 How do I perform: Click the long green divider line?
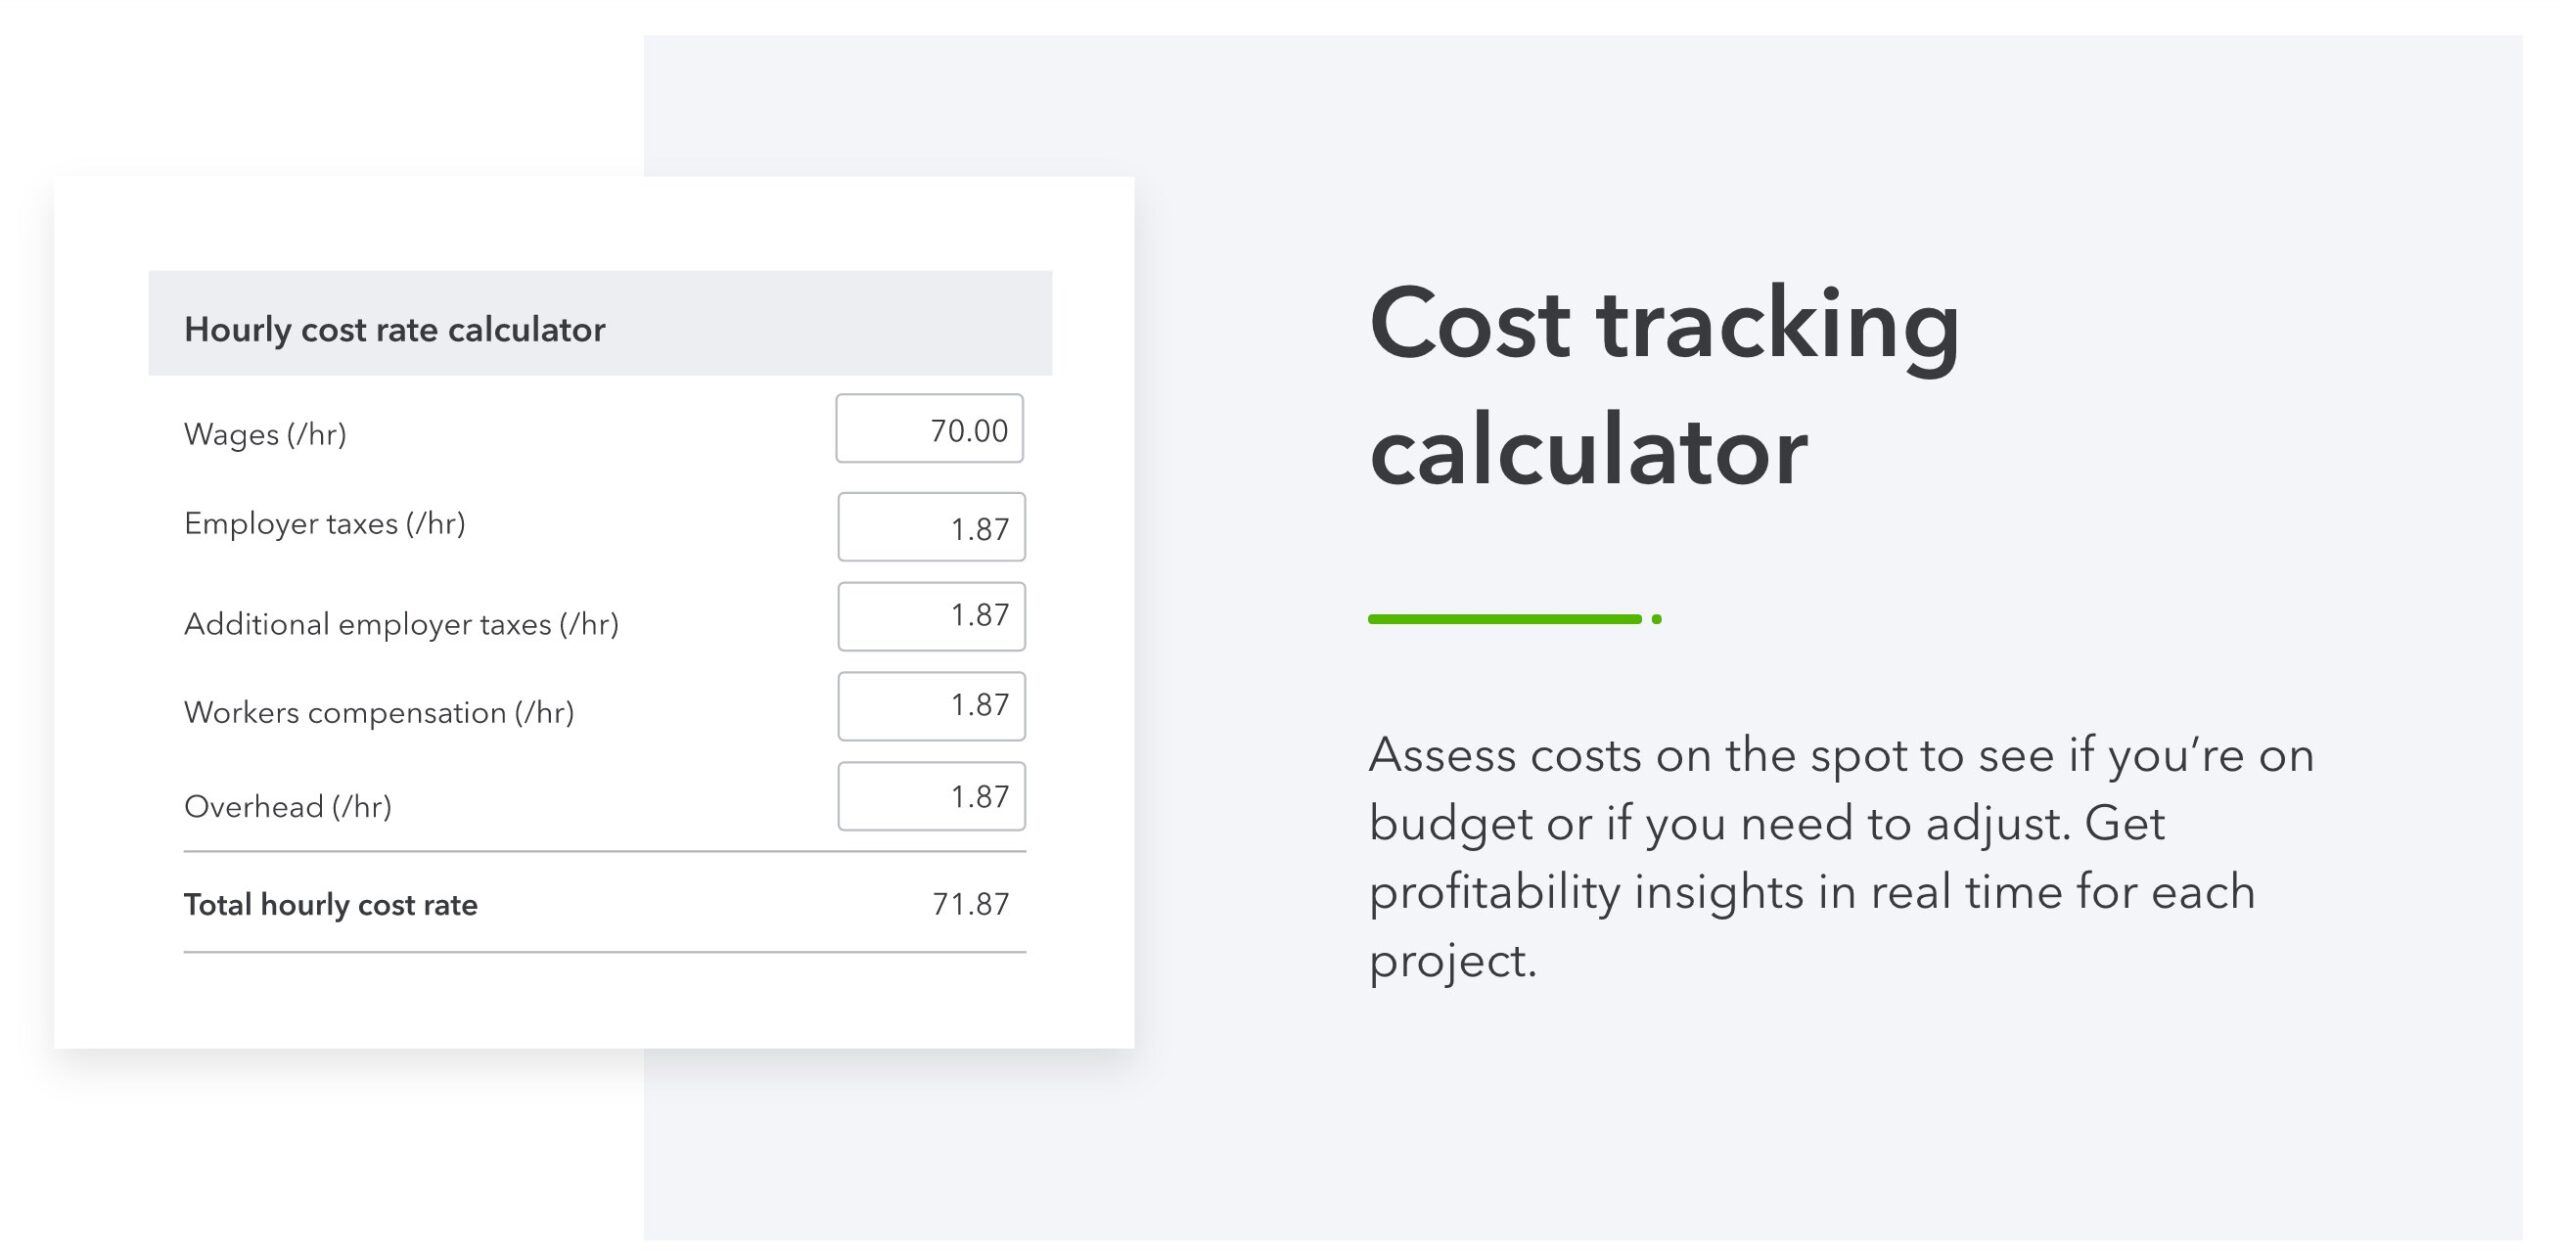point(1504,619)
